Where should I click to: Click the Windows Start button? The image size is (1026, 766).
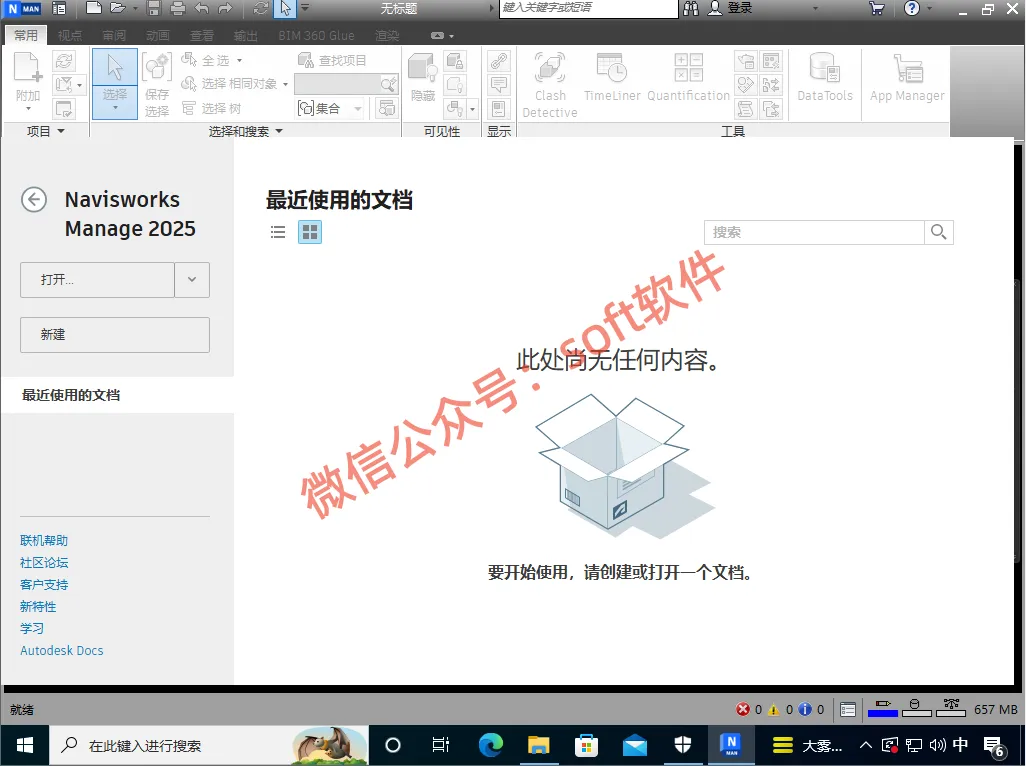pyautogui.click(x=25, y=745)
